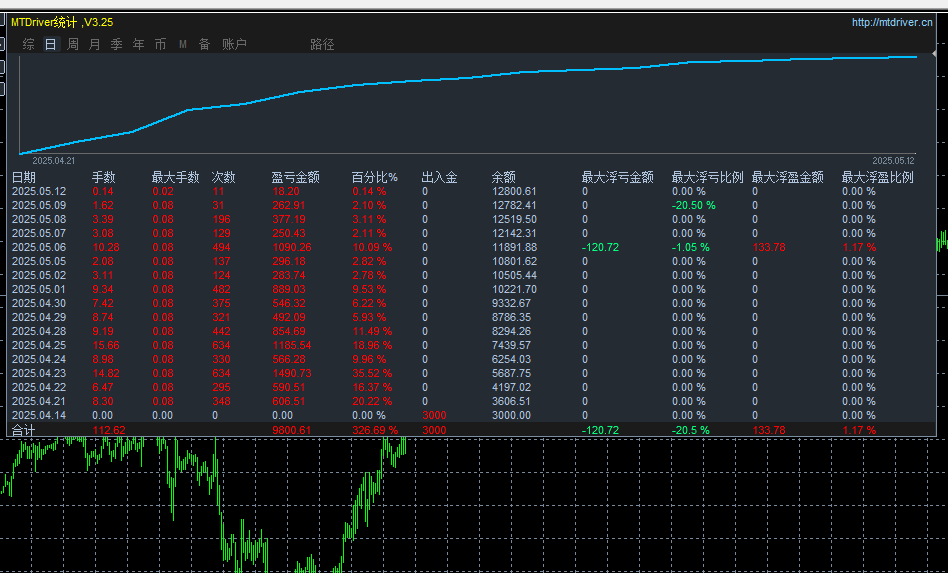Click the 1.17 % value on 2025.05.06
The image size is (948, 573).
(x=859, y=247)
